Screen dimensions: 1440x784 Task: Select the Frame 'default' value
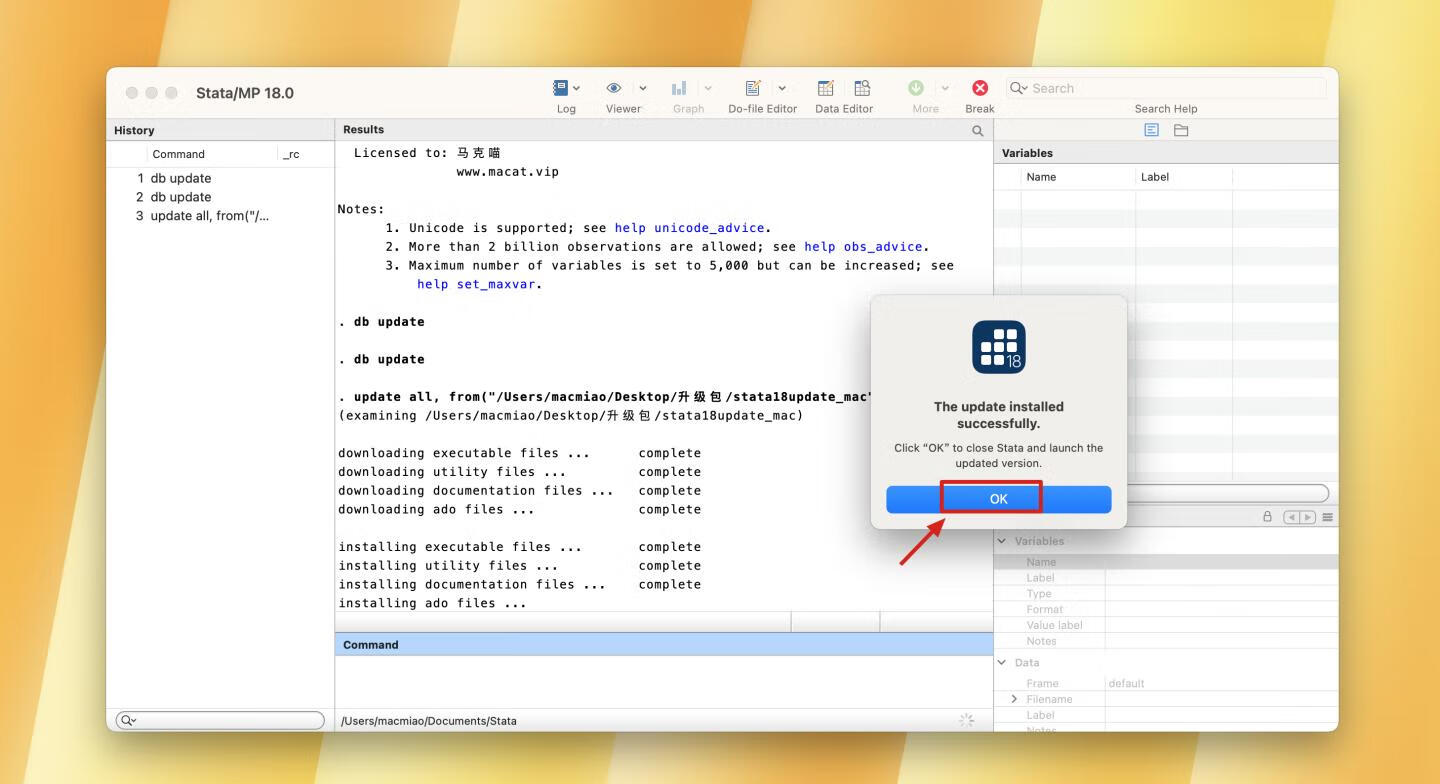(1126, 683)
